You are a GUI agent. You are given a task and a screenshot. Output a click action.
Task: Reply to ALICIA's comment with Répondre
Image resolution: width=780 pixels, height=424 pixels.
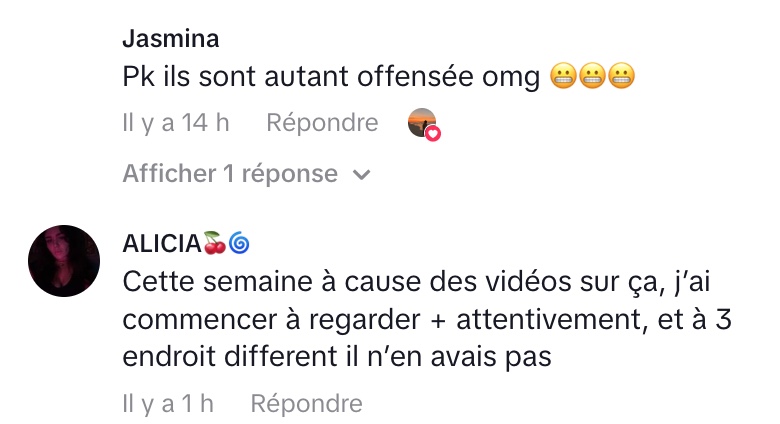[x=306, y=403]
